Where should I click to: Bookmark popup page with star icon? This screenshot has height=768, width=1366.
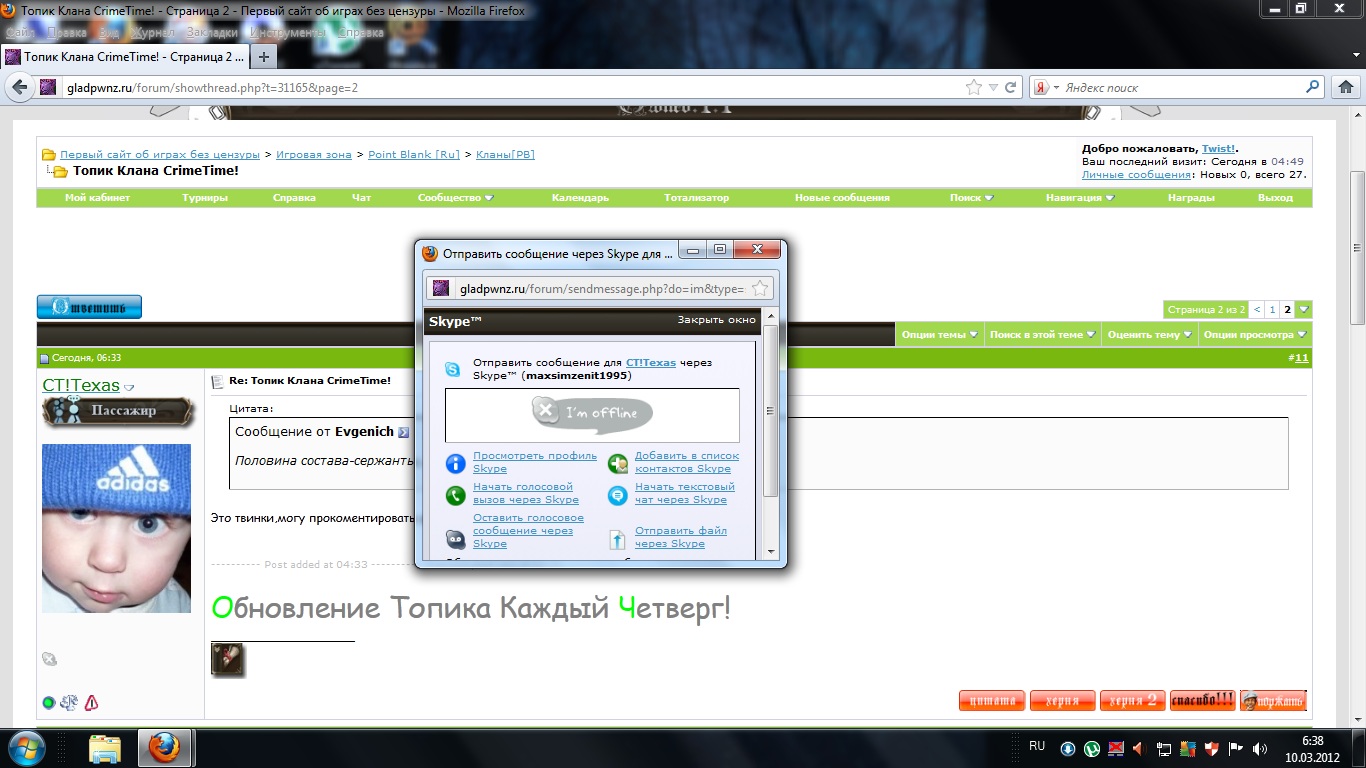[x=759, y=289]
